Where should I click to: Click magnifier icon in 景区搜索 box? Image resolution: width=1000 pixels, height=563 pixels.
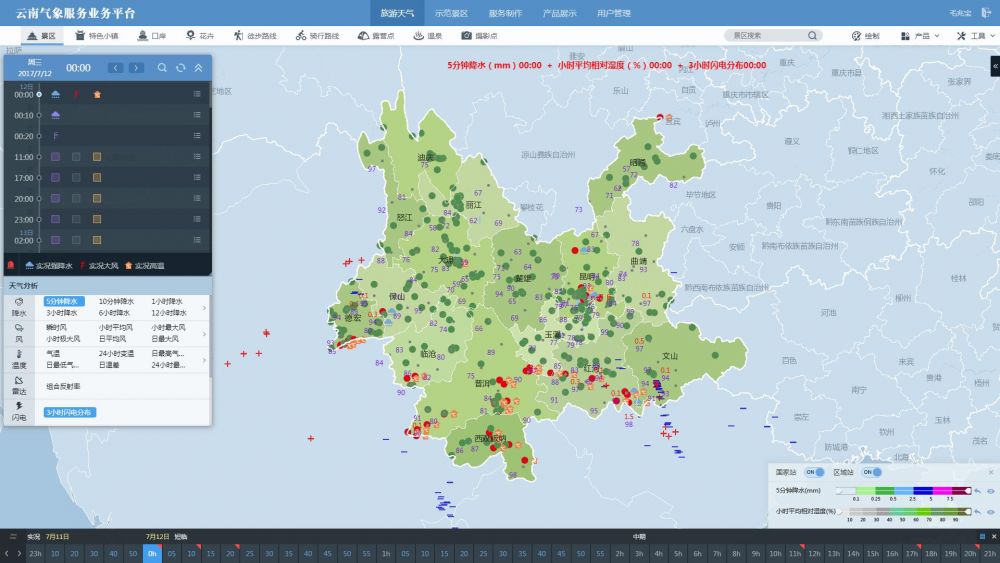click(x=814, y=36)
